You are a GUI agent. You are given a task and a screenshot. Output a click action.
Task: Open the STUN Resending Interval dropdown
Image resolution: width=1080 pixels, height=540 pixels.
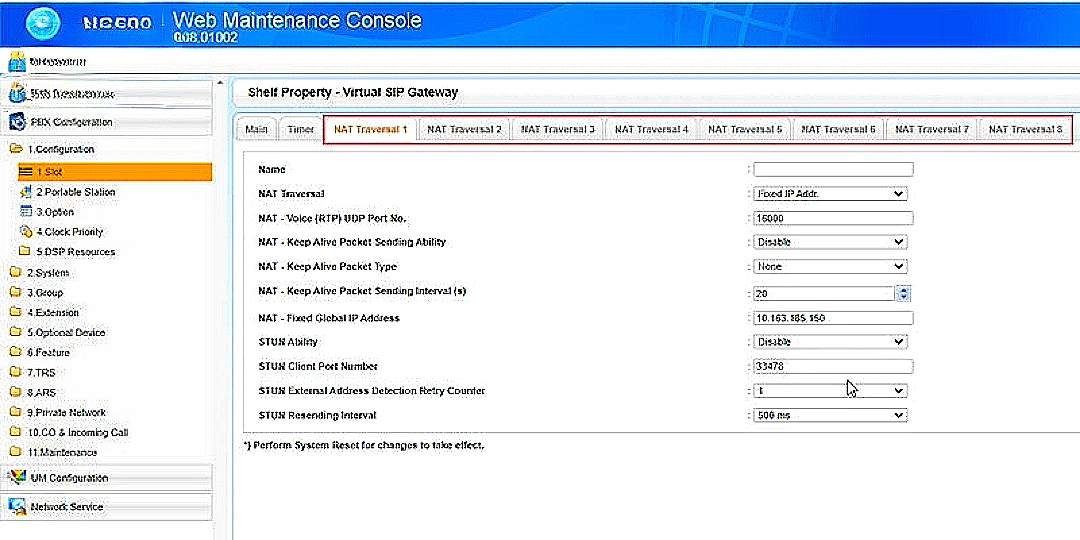(829, 415)
